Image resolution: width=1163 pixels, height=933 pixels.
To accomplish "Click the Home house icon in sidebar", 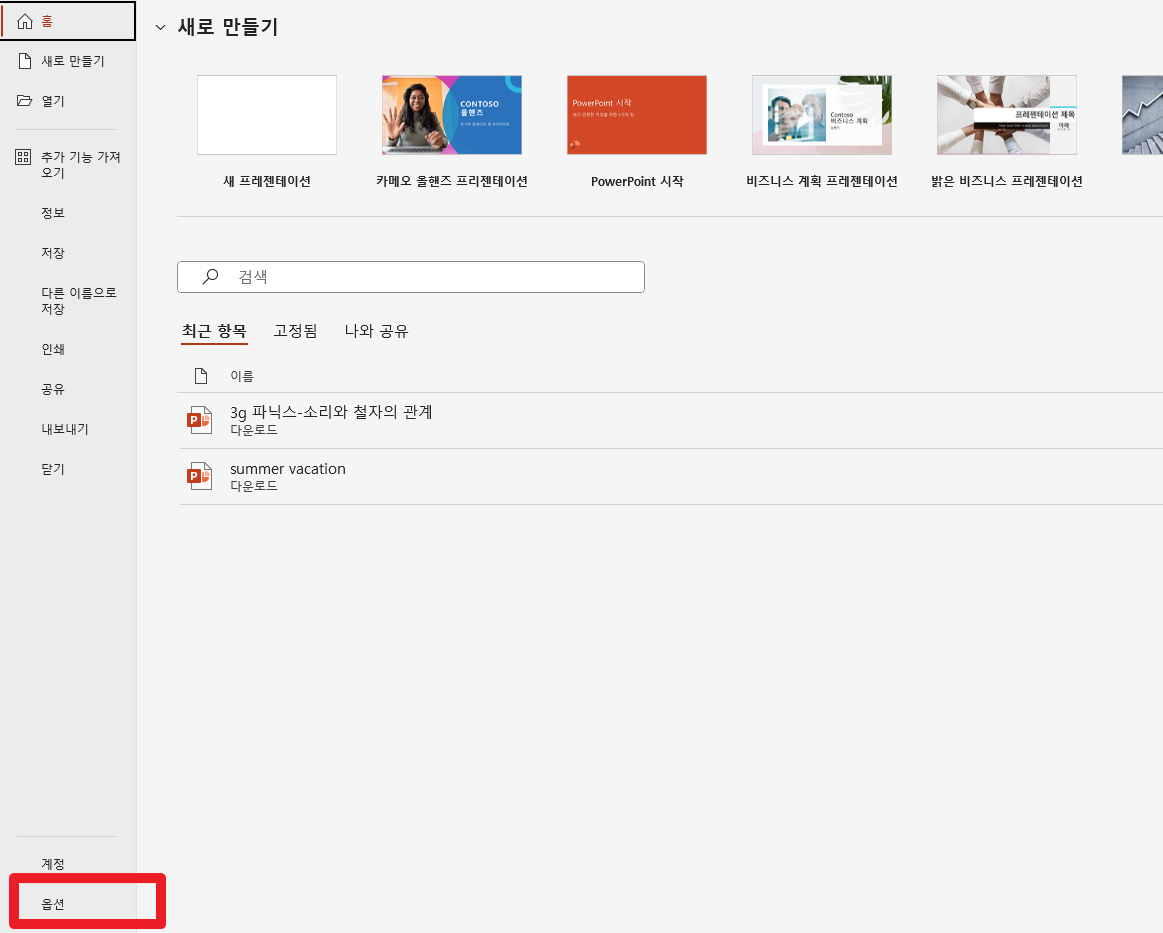I will [x=24, y=22].
